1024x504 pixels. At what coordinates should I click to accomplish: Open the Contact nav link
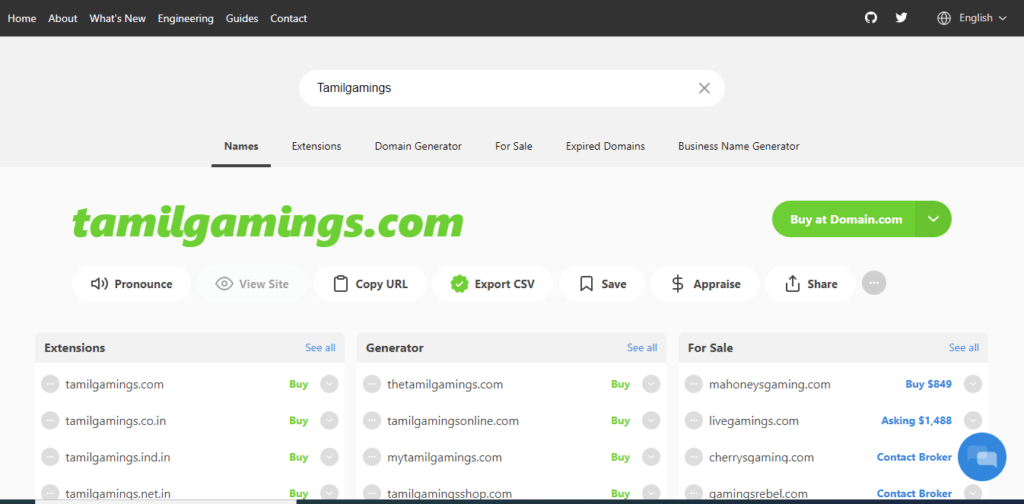coord(289,18)
